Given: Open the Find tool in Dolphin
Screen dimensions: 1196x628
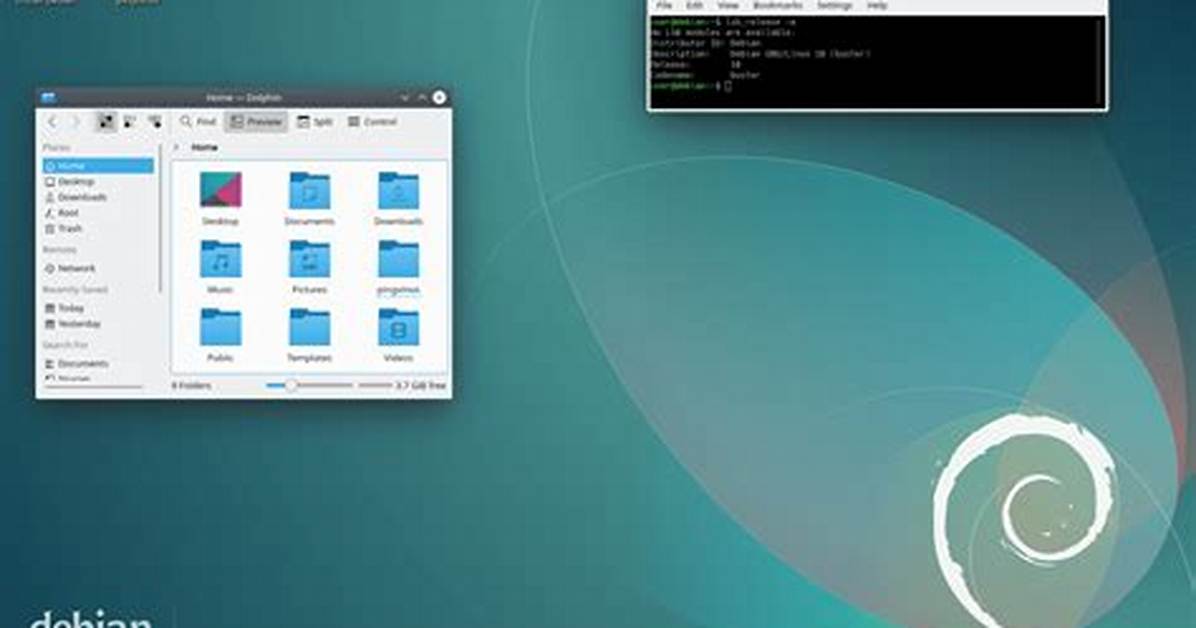Looking at the screenshot, I should click(198, 121).
